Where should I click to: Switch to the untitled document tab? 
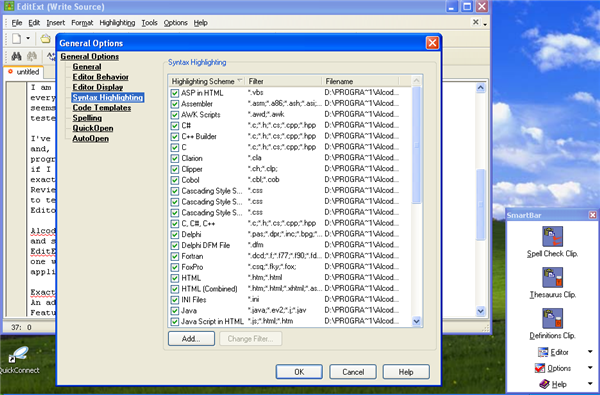tap(24, 72)
